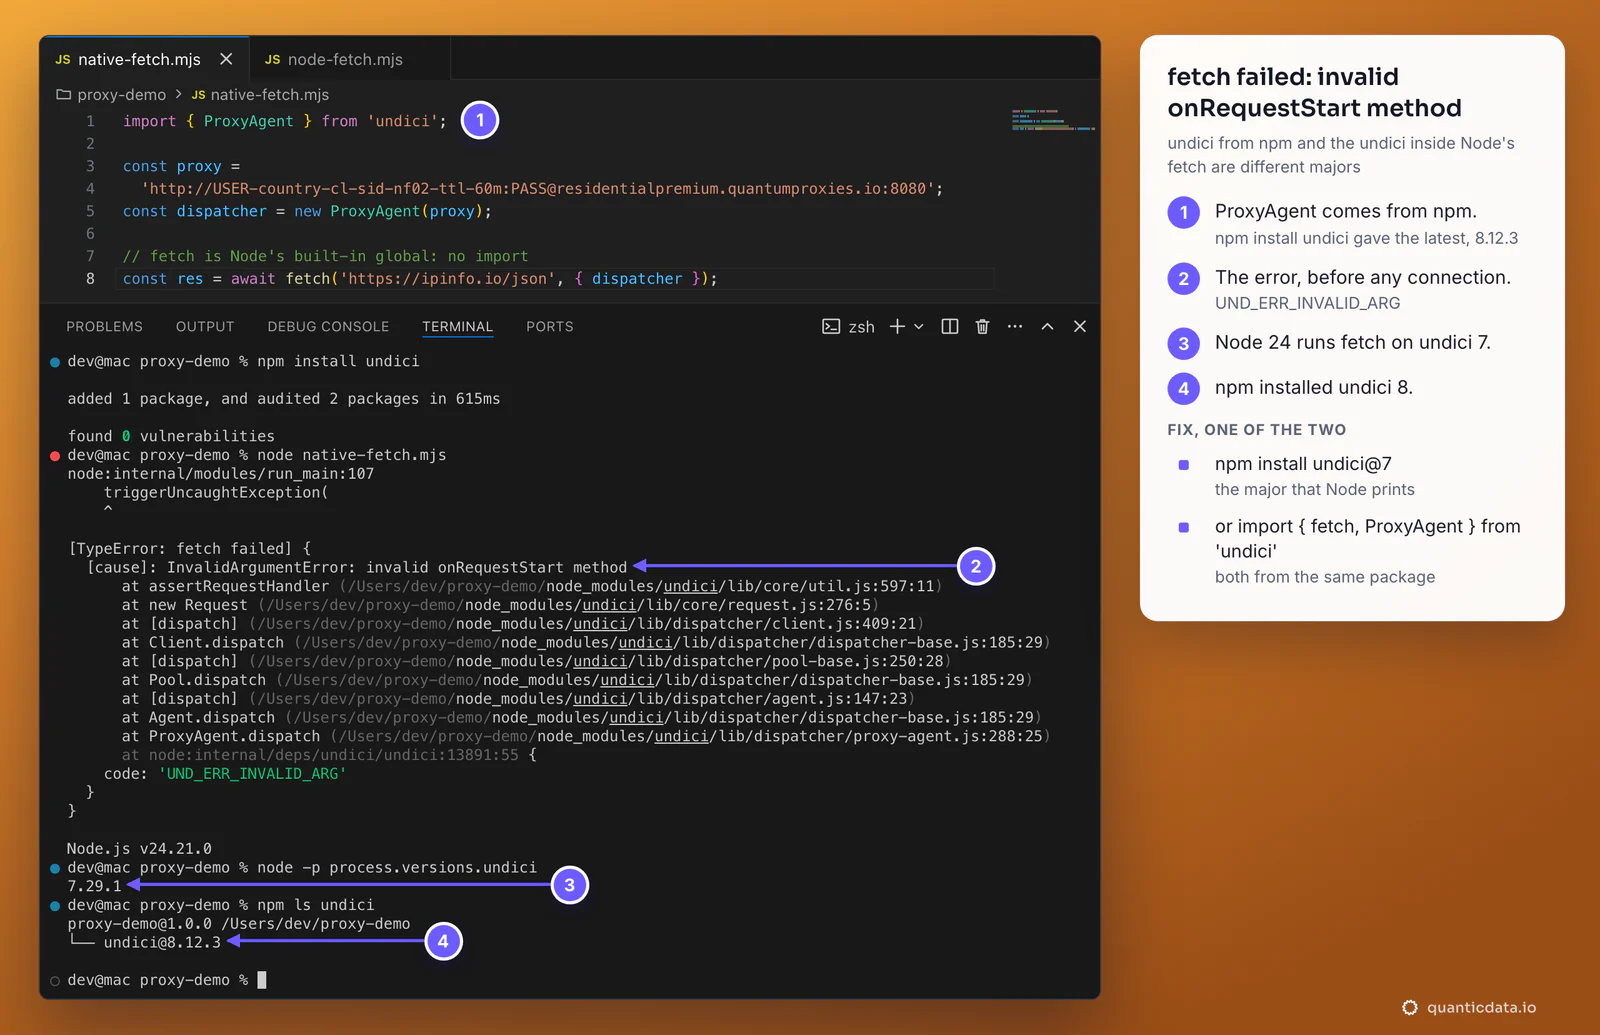The image size is (1600, 1035).
Task: Click the 'UND_ERR_INVALID_ARG' code in terminal output
Action: coord(252,774)
